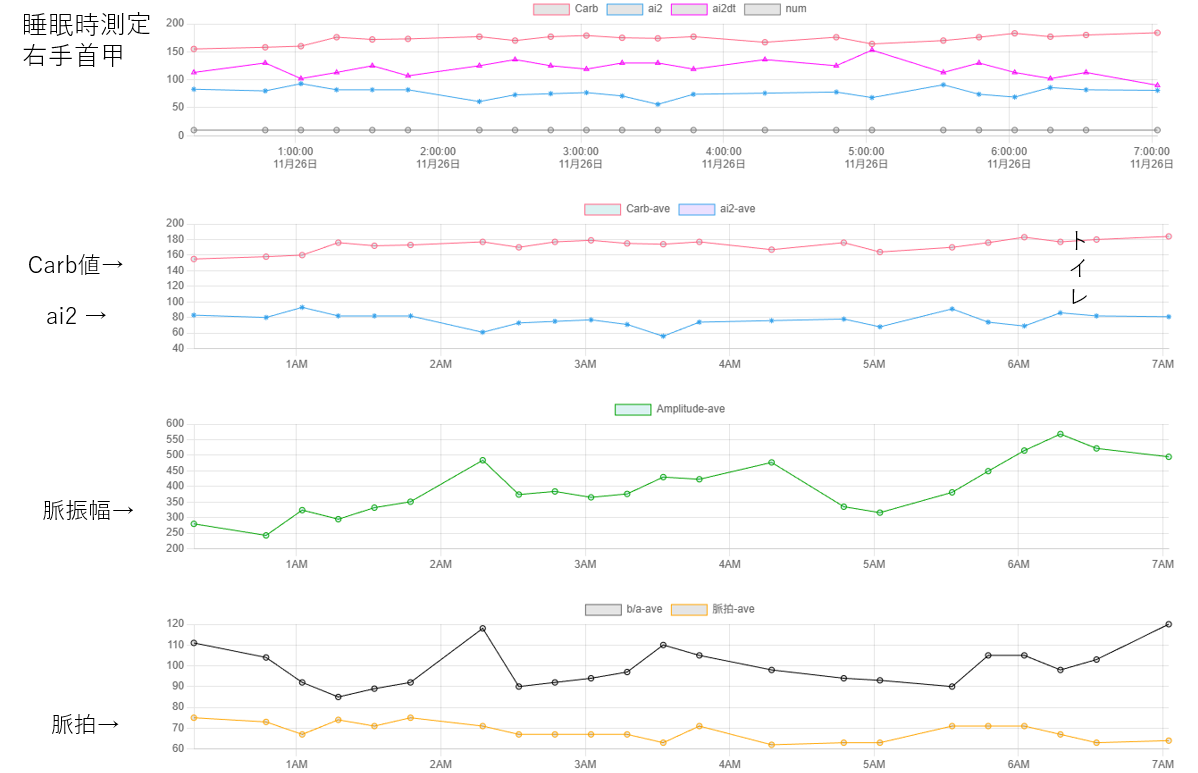Toggle the ai2-ave legend entry

tap(695, 209)
